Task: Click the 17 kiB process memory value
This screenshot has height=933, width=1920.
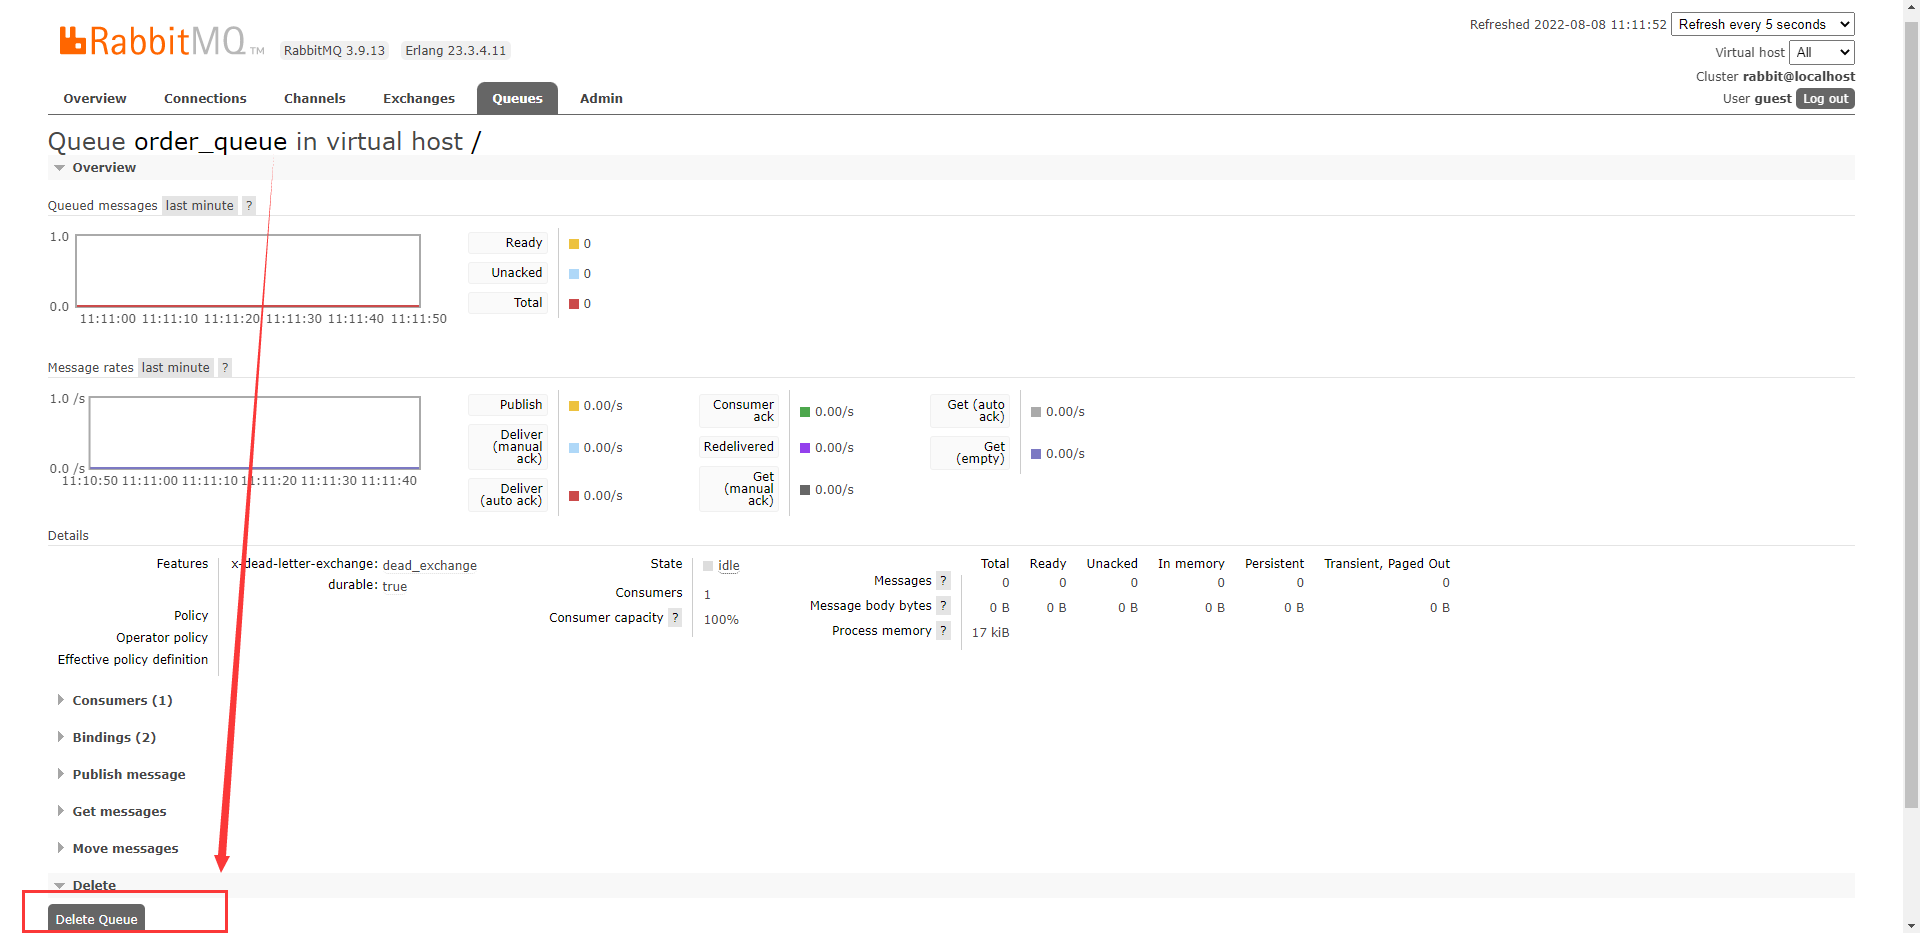Action: pos(990,632)
